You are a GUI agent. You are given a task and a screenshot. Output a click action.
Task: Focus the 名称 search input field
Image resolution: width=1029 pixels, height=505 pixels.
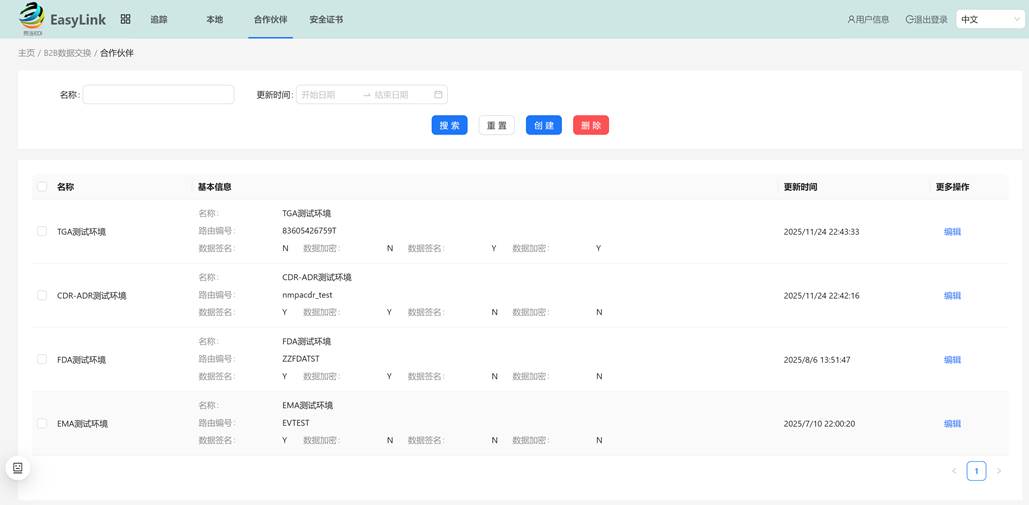coord(158,95)
